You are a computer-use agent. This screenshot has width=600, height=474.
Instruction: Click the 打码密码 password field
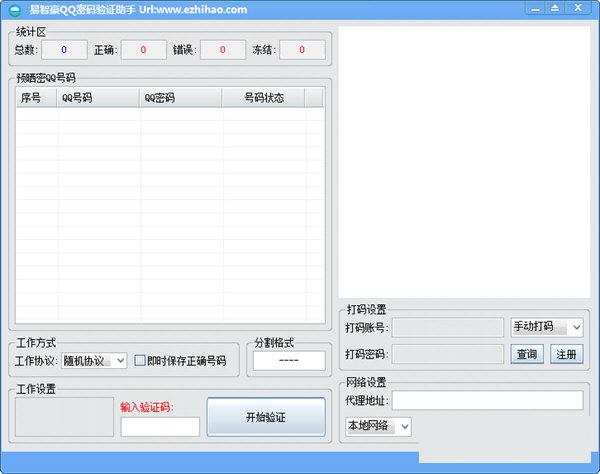click(448, 354)
